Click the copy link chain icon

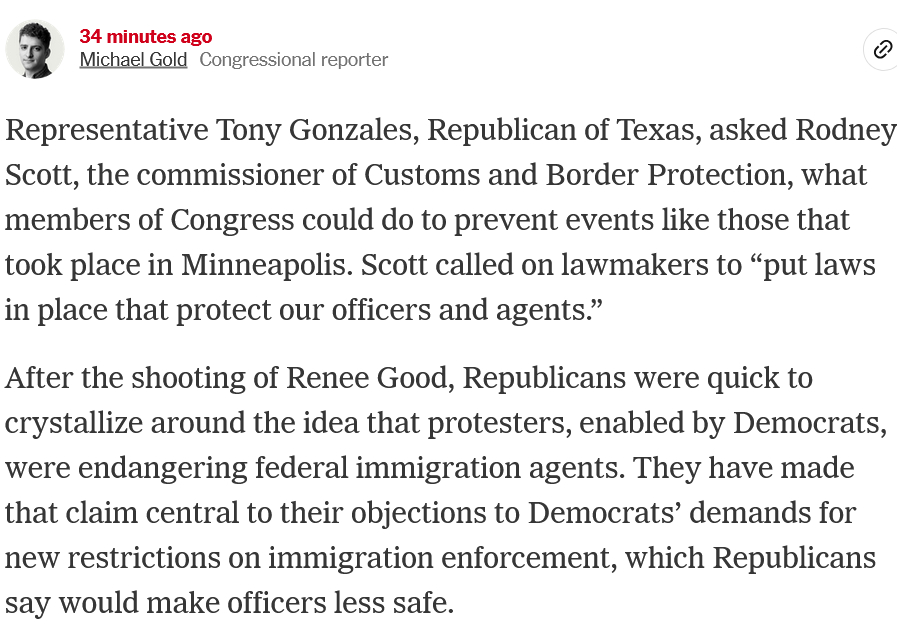click(882, 49)
